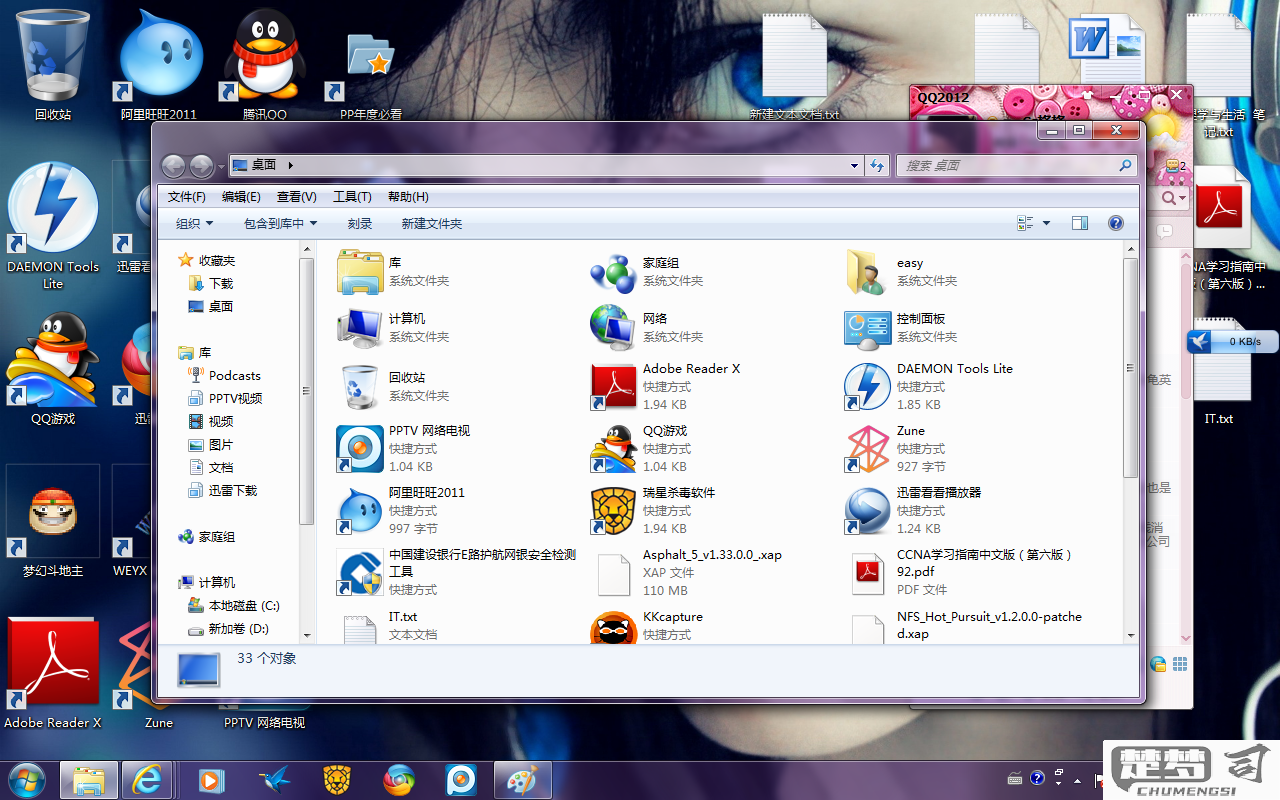Select 控制面板 control panel item
This screenshot has width=1280, height=800.
[900, 328]
